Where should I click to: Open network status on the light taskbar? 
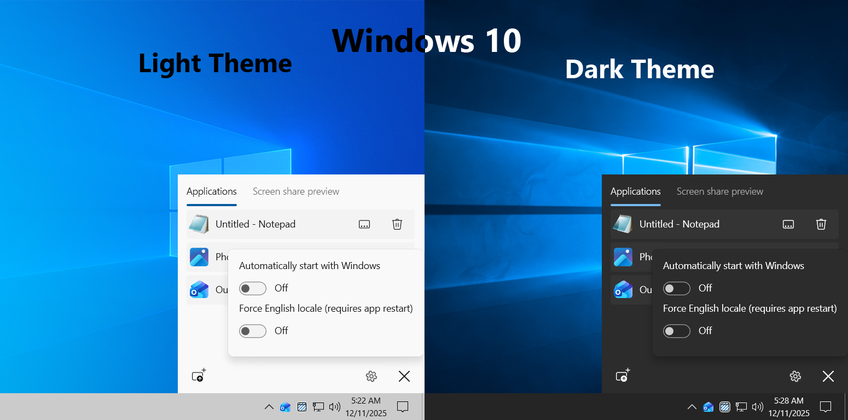point(319,407)
